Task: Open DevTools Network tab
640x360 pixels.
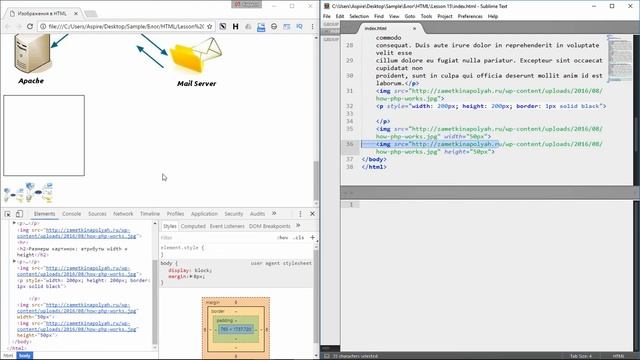Action: [123, 214]
